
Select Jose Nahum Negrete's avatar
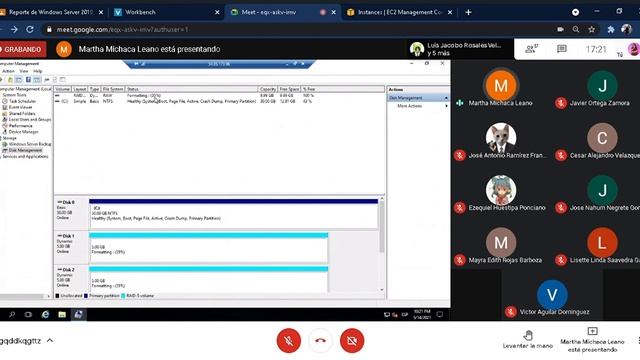602,190
